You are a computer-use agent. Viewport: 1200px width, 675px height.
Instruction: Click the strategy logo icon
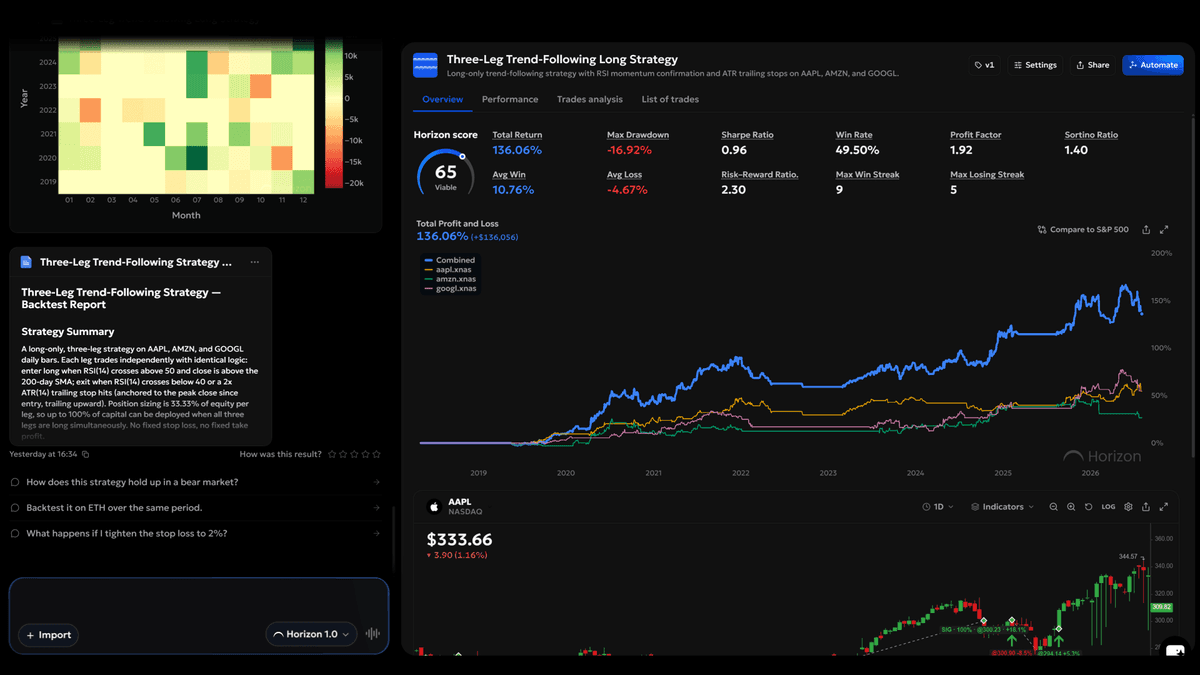point(426,65)
